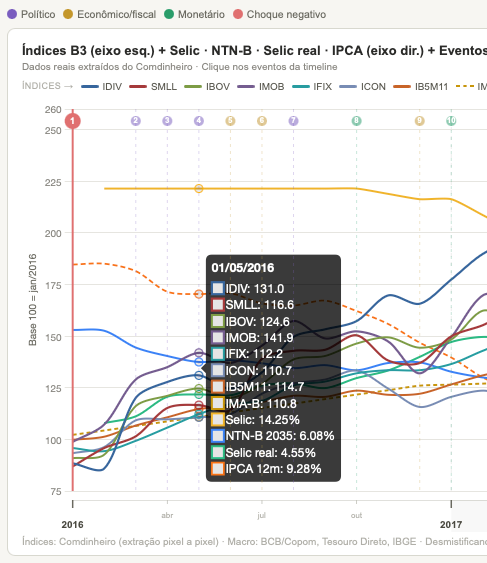The width and height of the screenshot is (487, 563).
Task: Open economic event marker 6
Action: (x=262, y=121)
